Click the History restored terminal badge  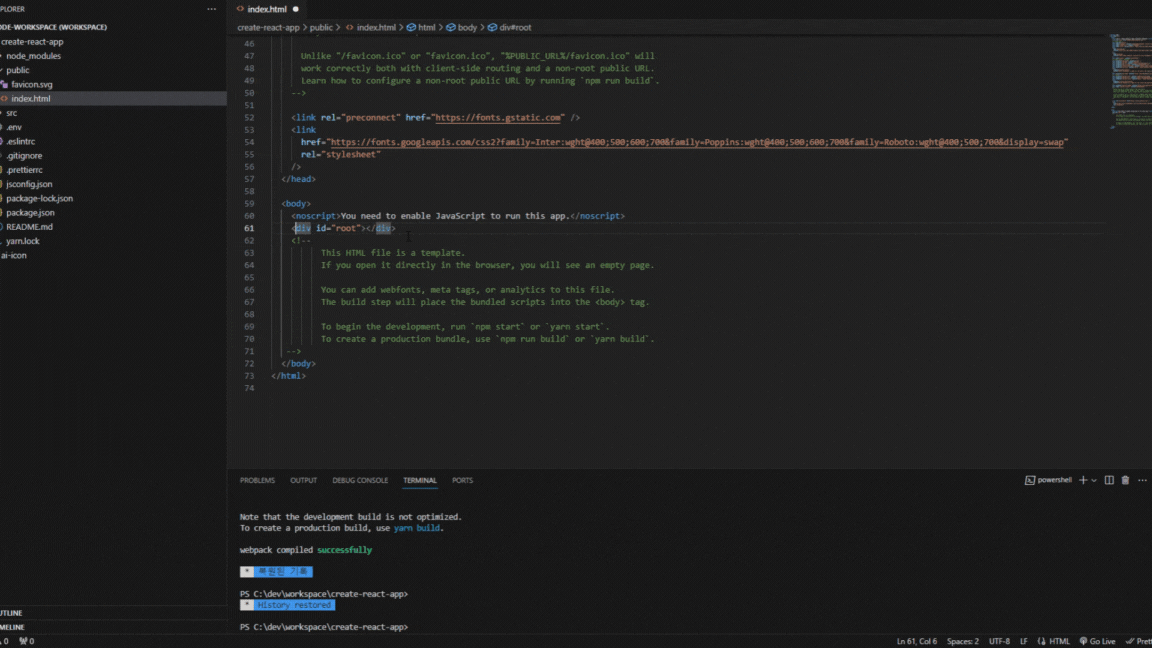pos(287,605)
